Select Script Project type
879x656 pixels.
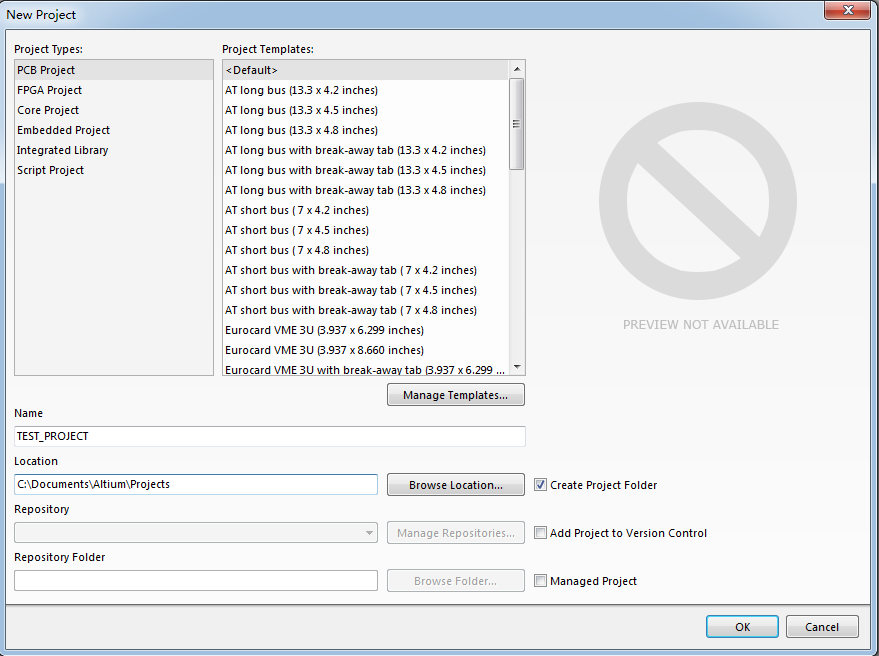pyautogui.click(x=50, y=170)
